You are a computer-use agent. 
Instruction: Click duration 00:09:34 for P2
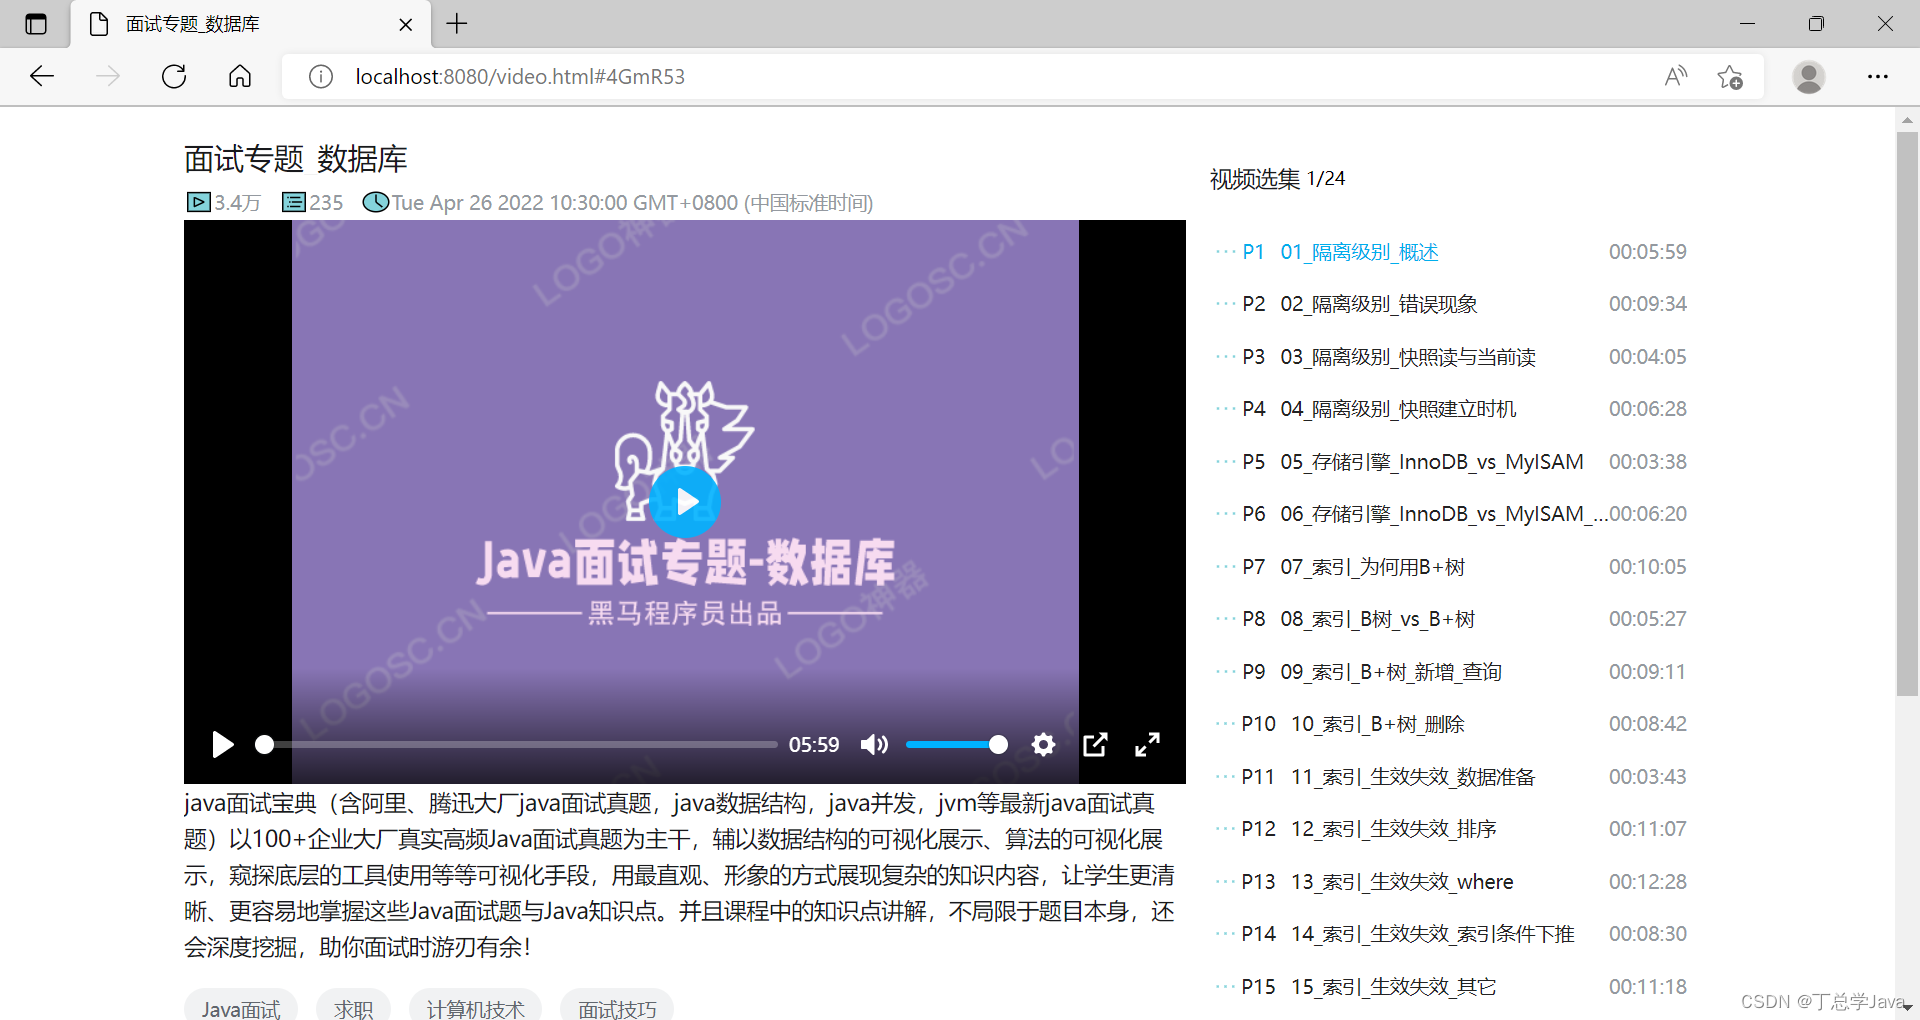coord(1647,304)
